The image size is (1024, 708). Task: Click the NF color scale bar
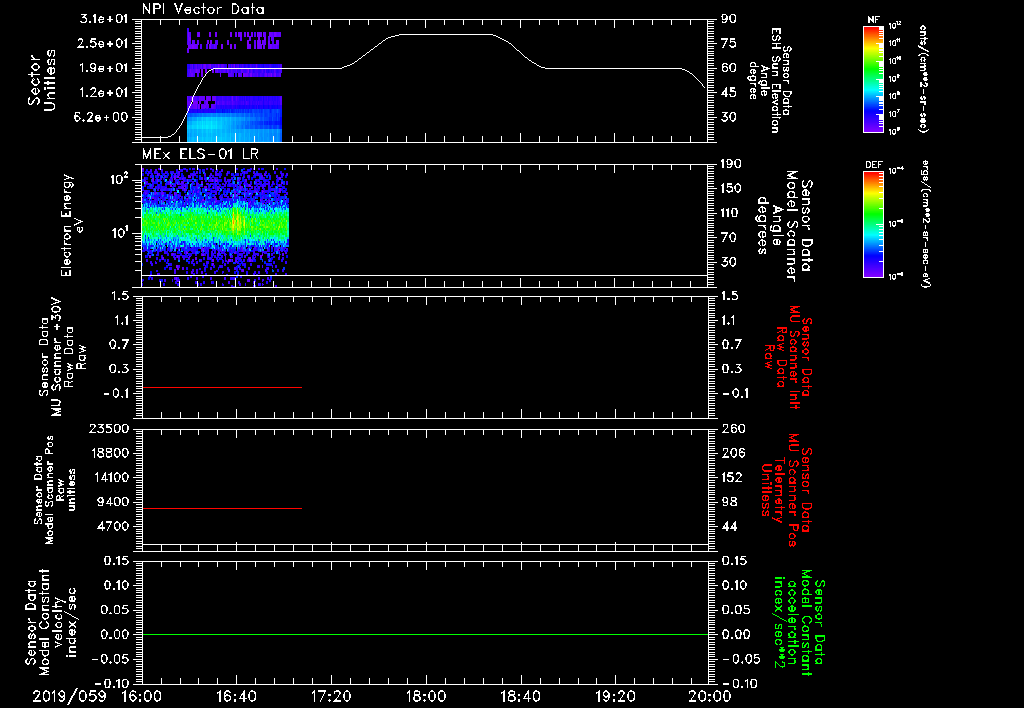pyautogui.click(x=874, y=78)
